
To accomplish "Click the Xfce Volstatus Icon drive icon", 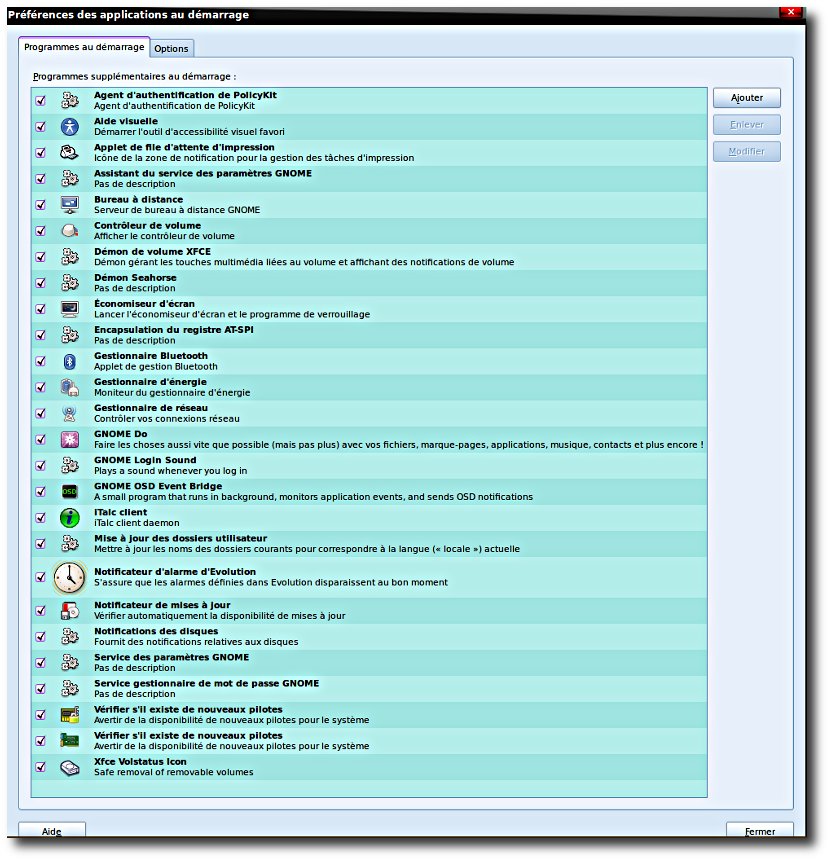I will coord(70,768).
